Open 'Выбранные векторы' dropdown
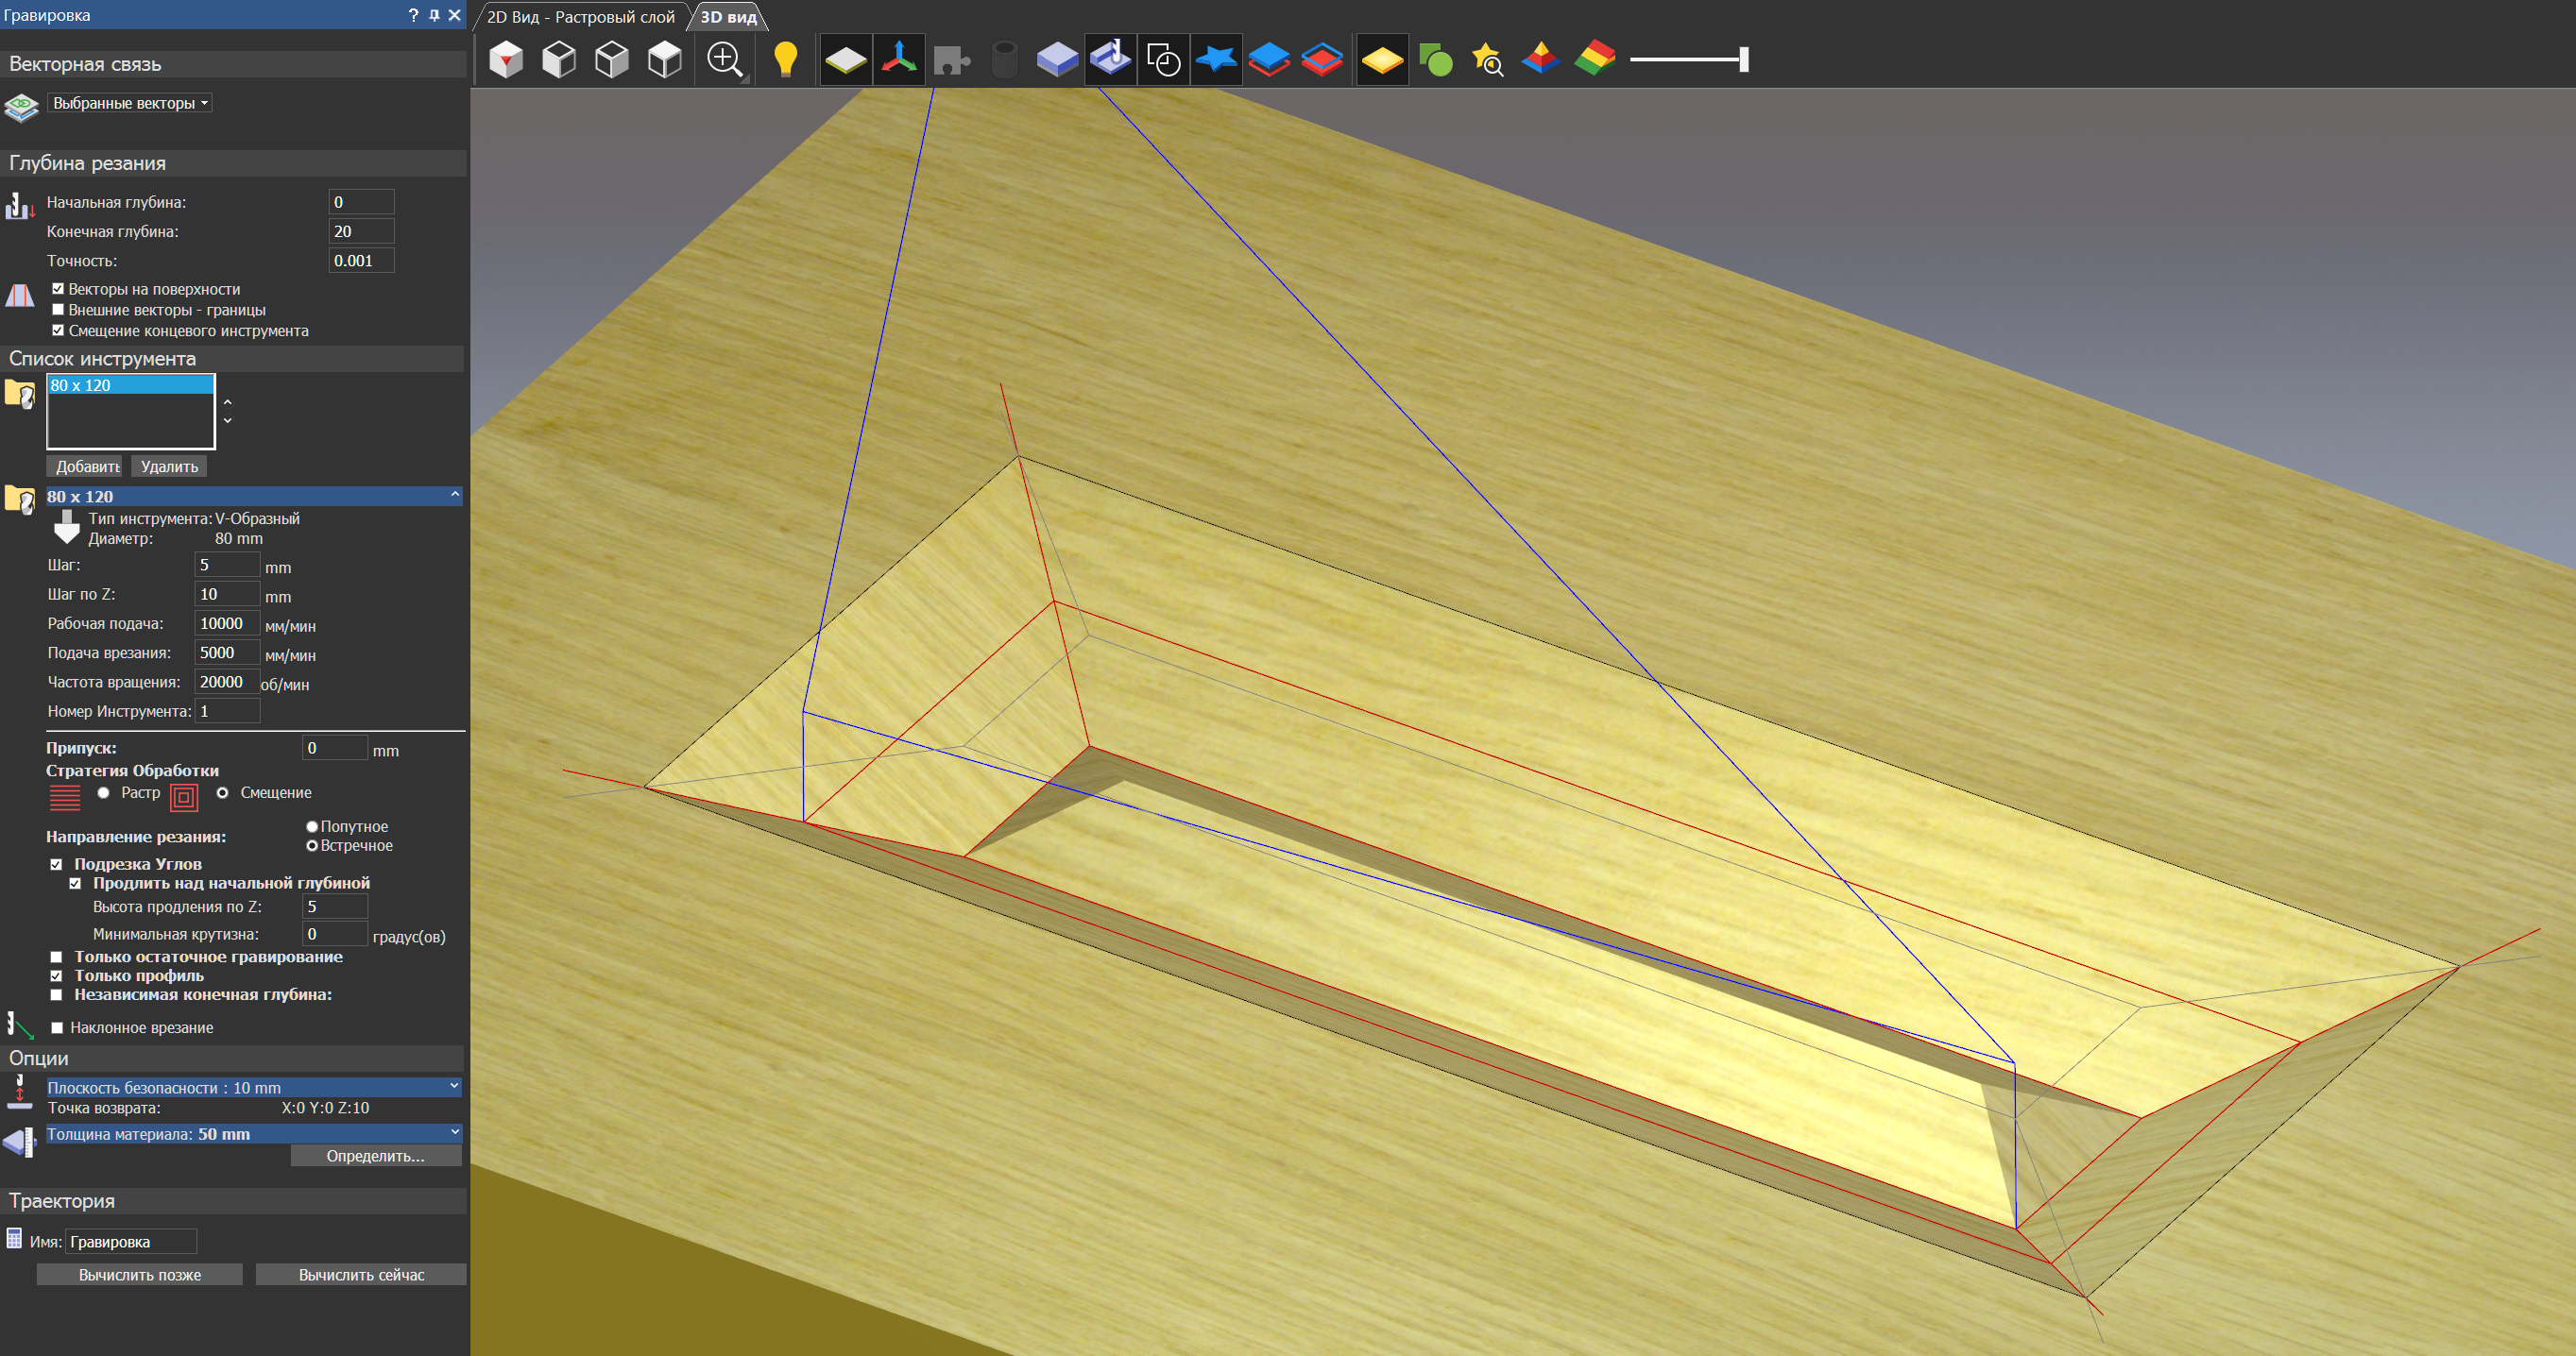 [129, 103]
